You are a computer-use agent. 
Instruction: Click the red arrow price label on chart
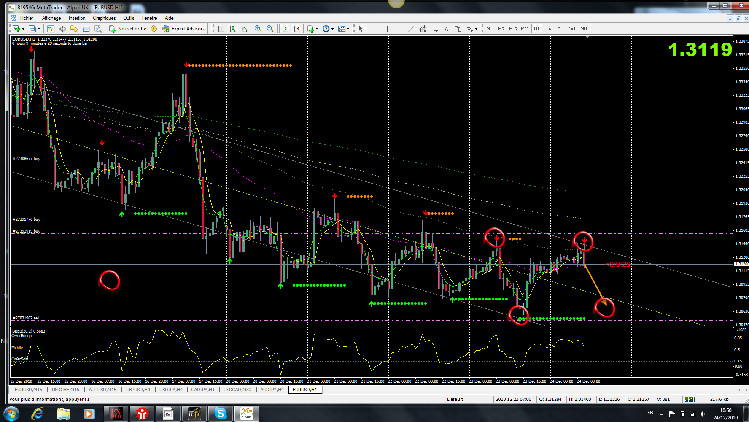point(620,265)
